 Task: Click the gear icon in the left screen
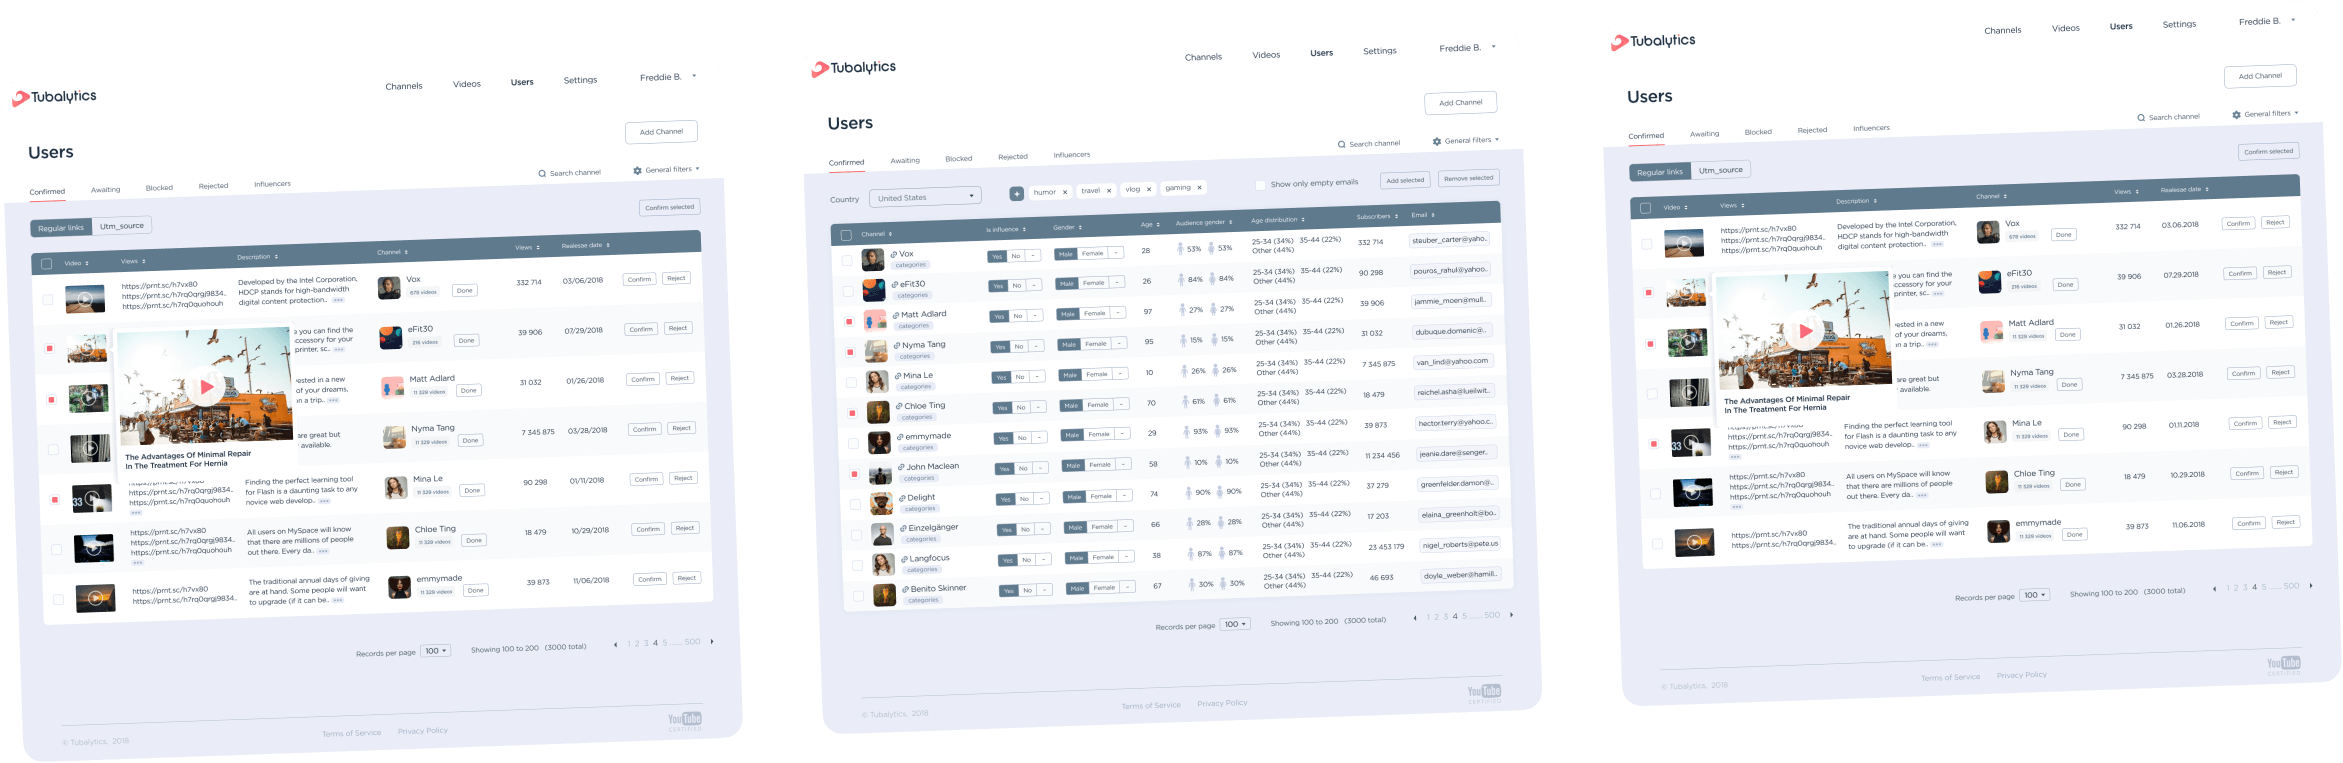point(637,171)
